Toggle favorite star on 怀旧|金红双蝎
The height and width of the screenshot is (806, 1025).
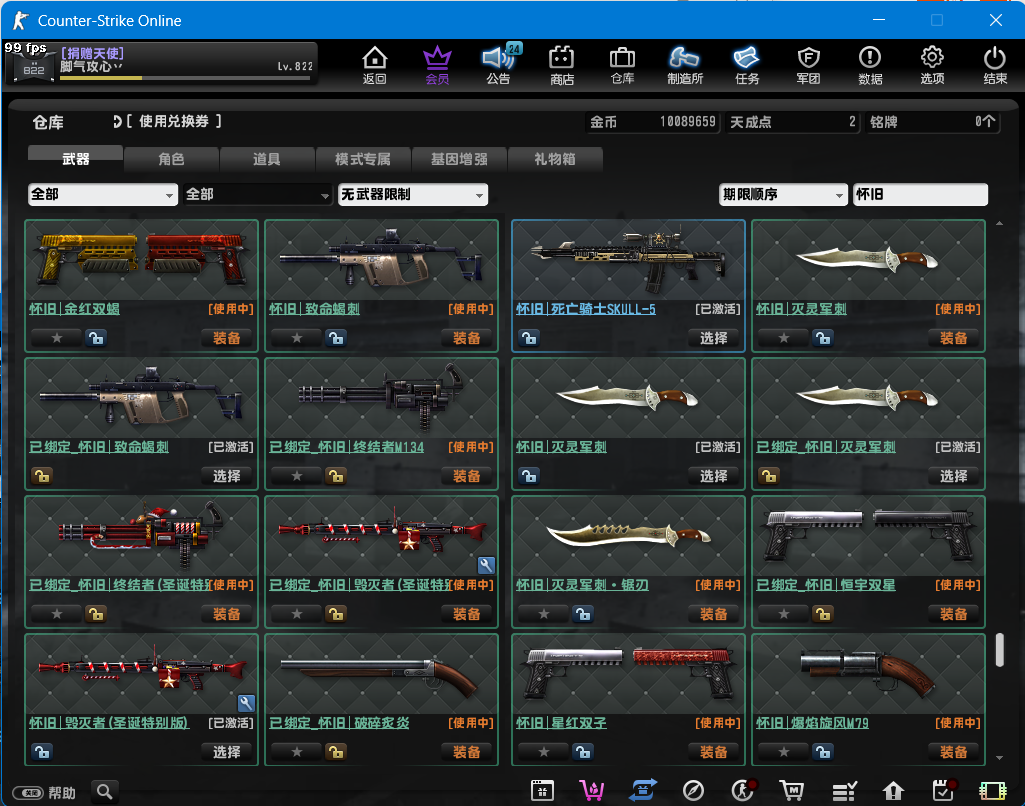[57, 338]
